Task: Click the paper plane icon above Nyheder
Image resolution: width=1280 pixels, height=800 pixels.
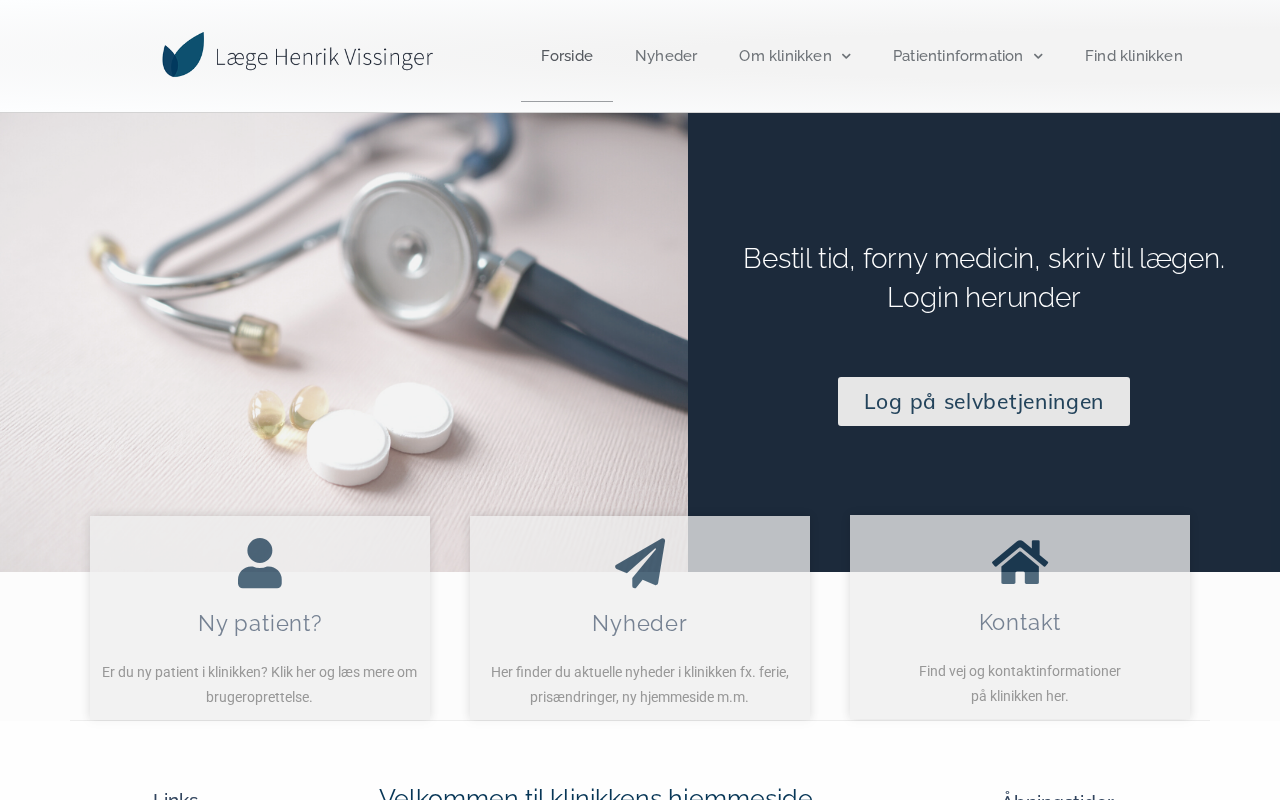Action: (x=640, y=563)
